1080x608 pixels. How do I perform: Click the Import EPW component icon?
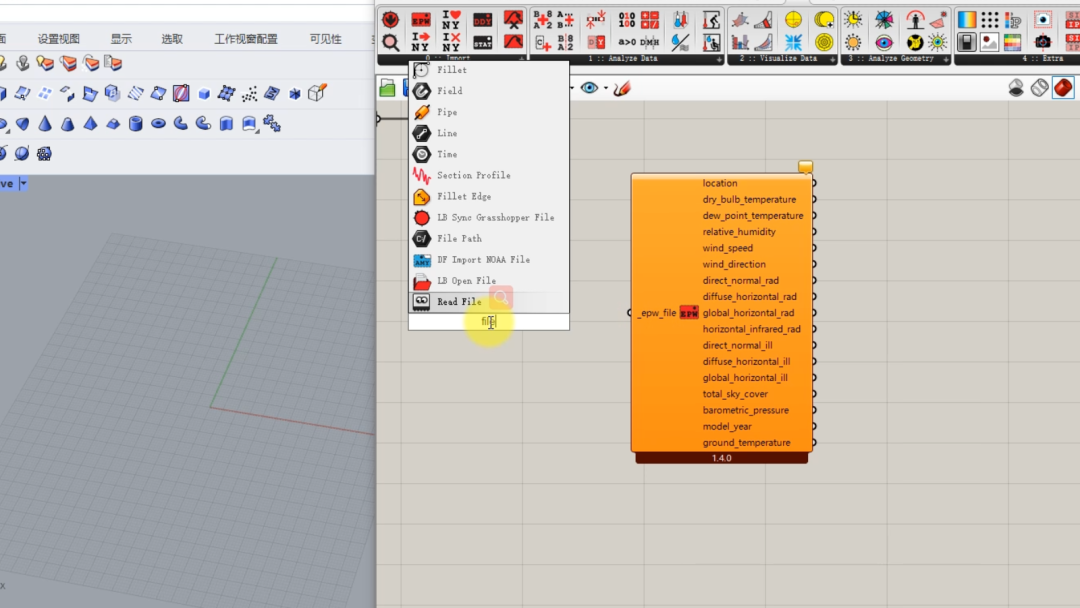click(420, 19)
